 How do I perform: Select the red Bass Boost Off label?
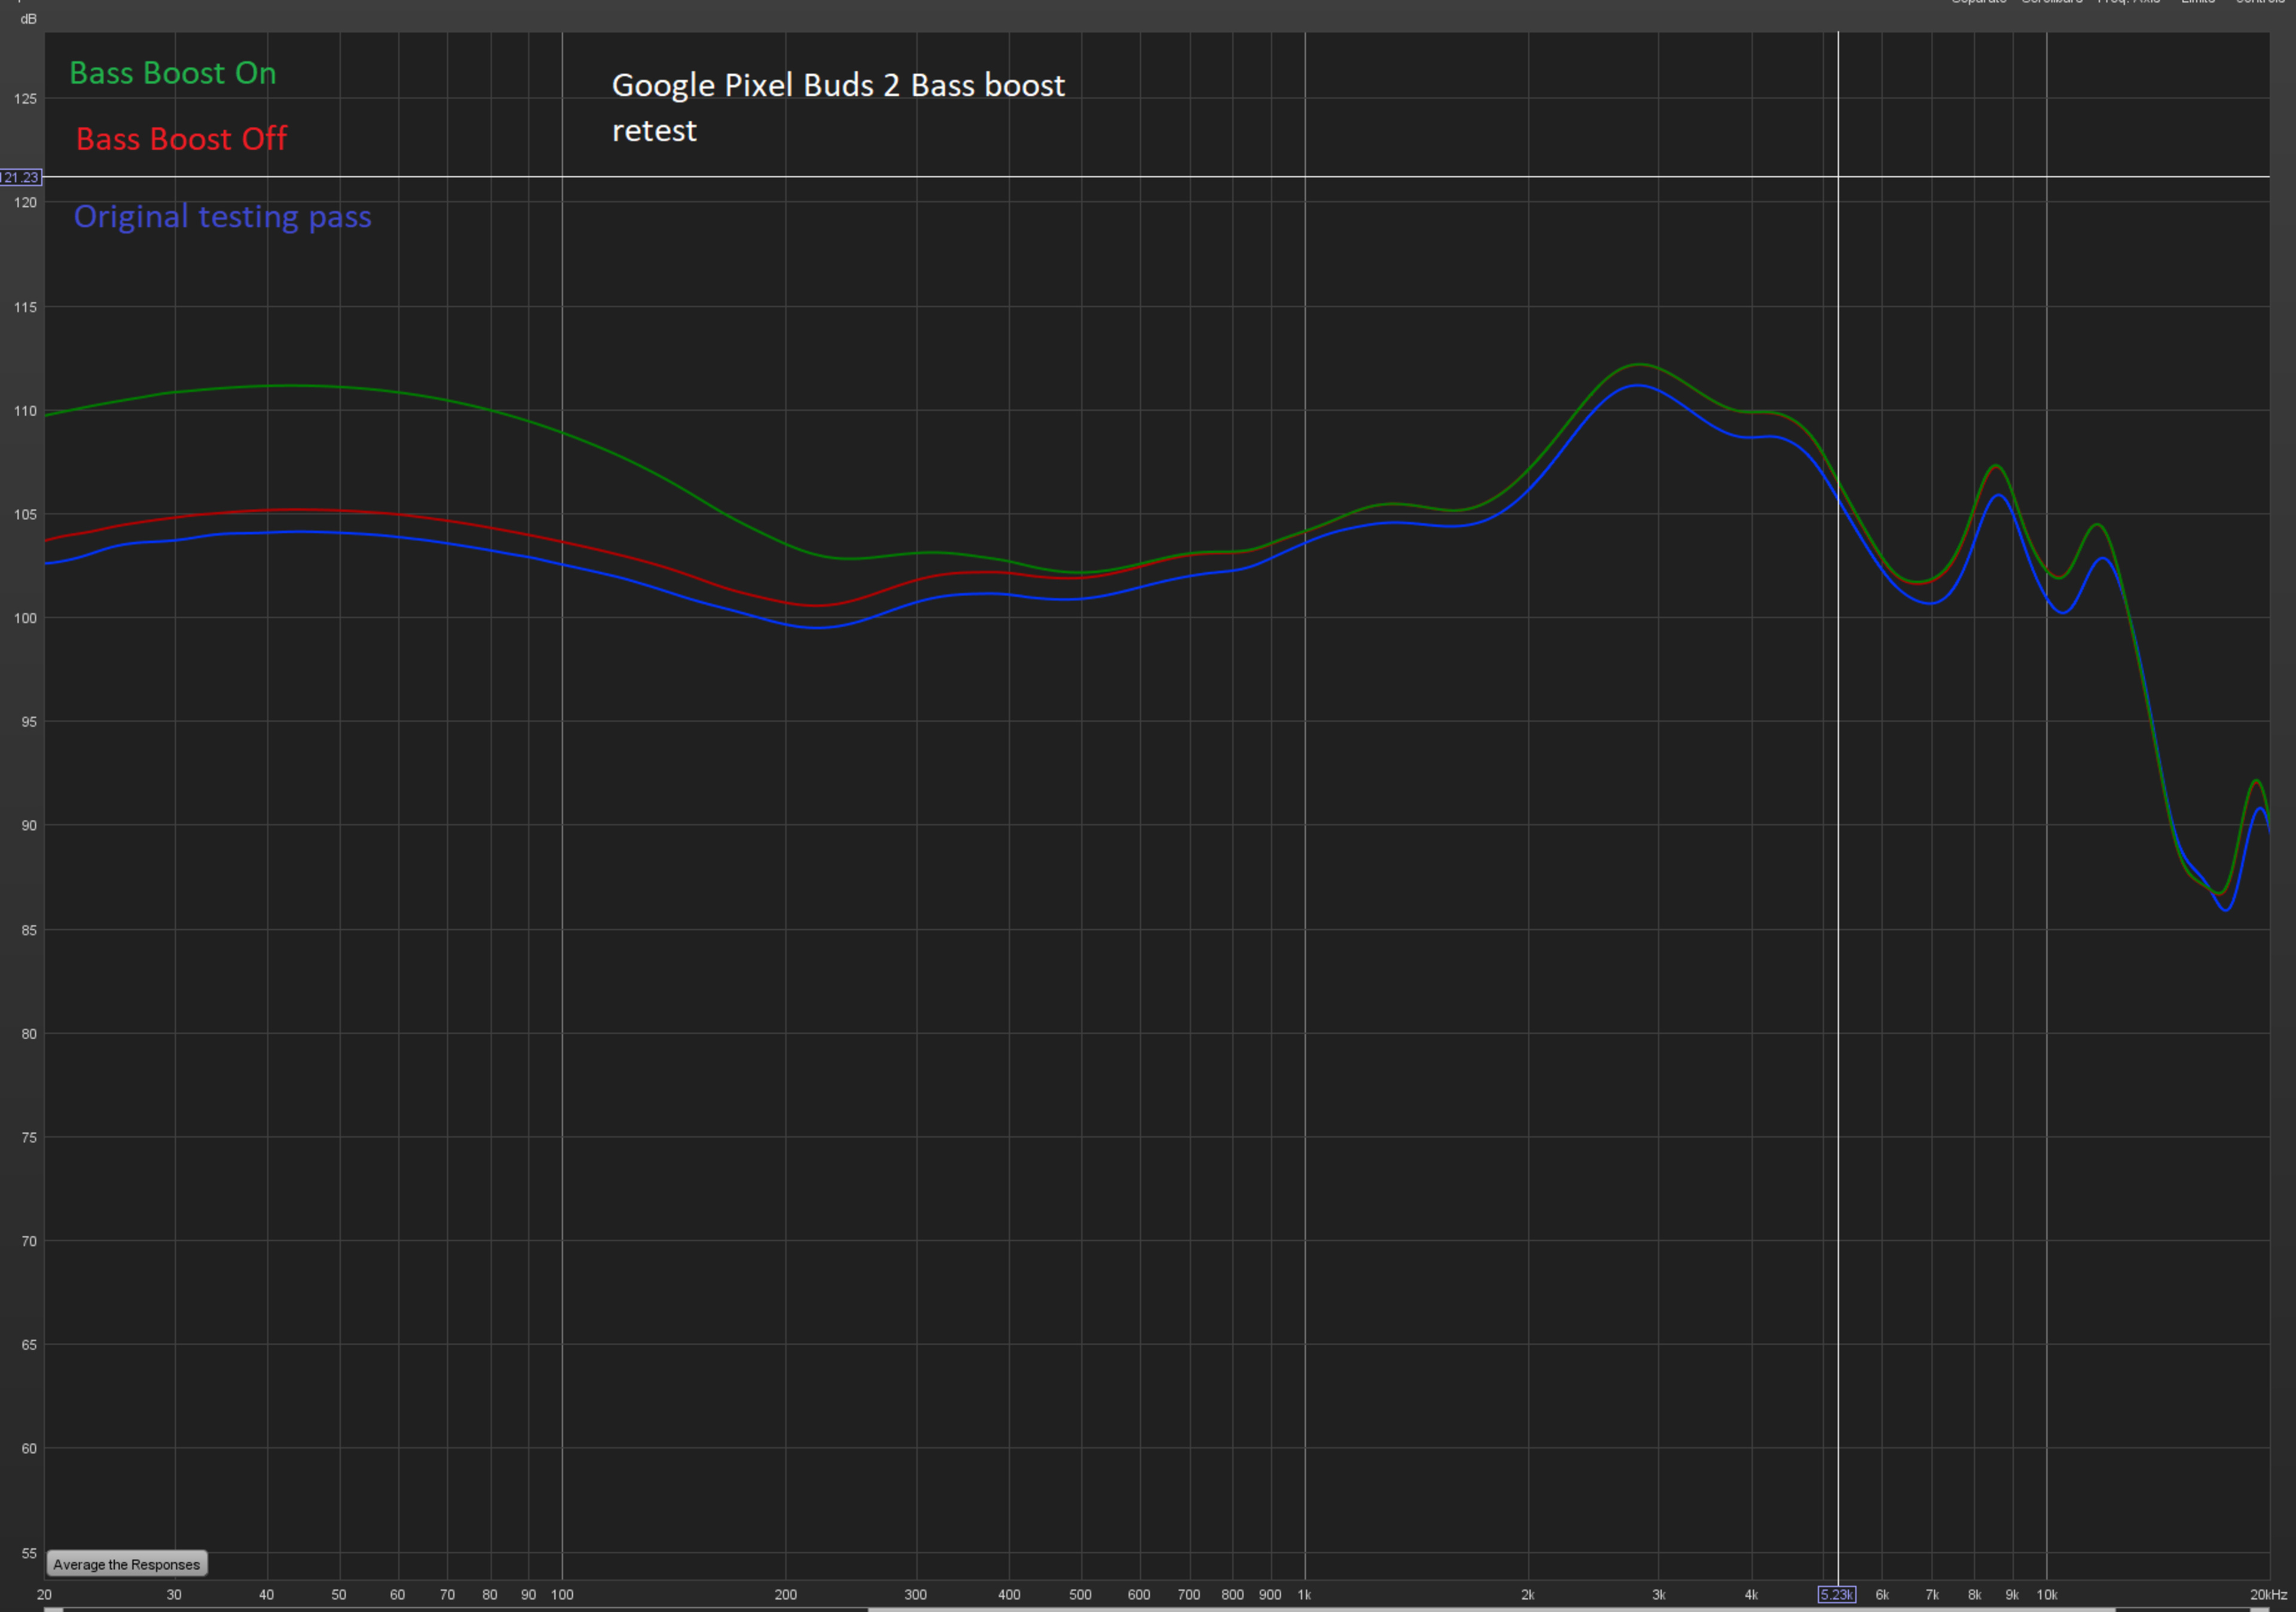181,138
